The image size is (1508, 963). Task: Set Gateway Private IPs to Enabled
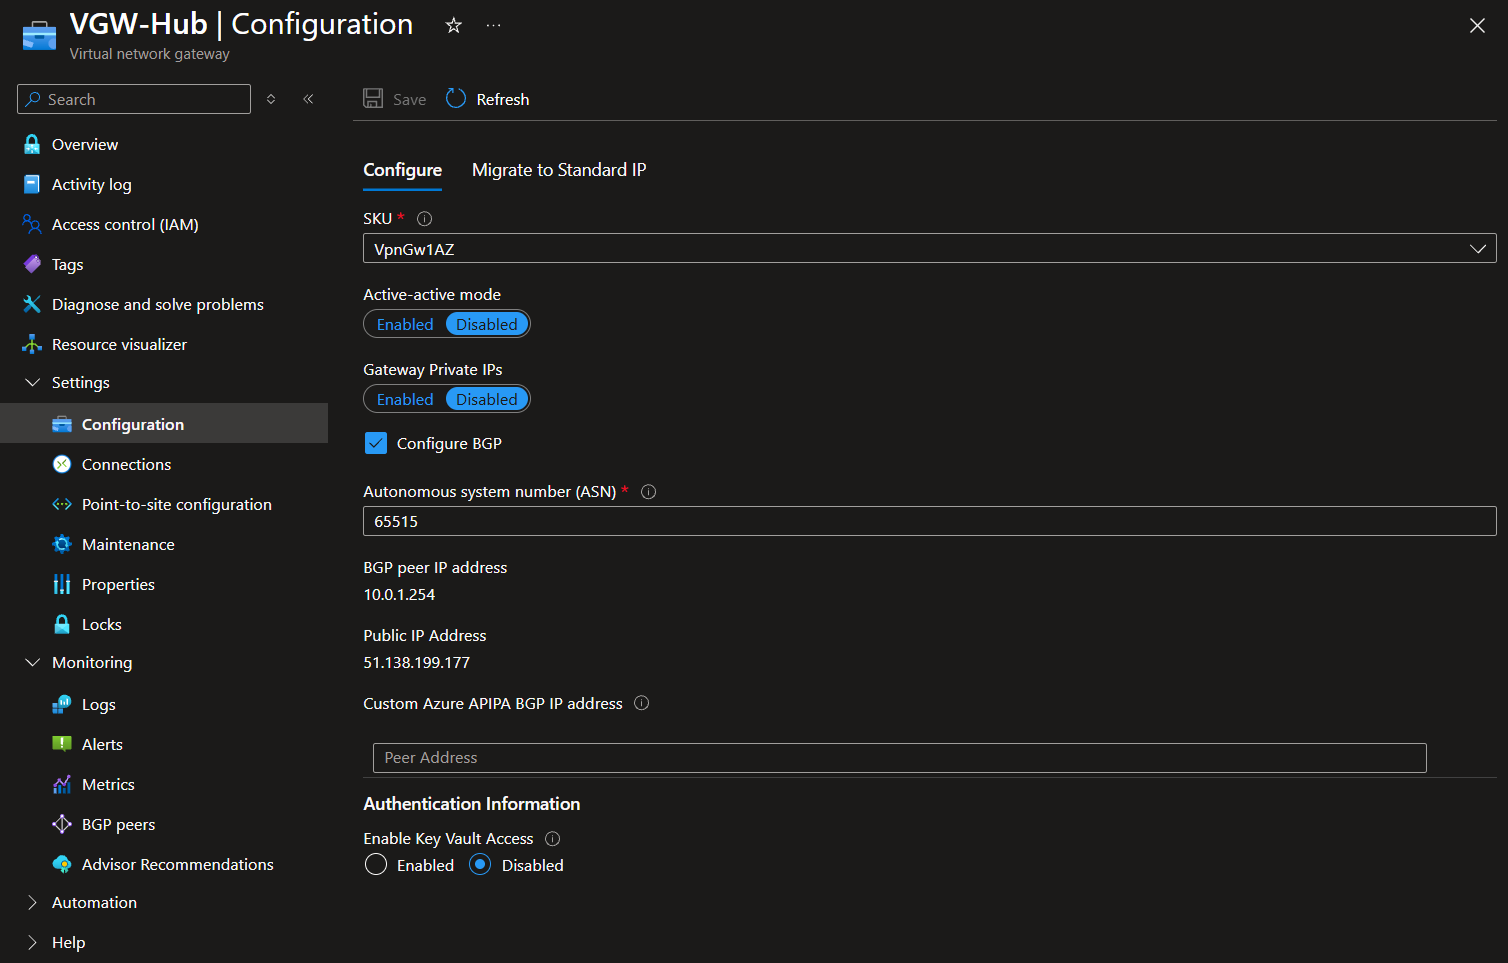tap(405, 399)
